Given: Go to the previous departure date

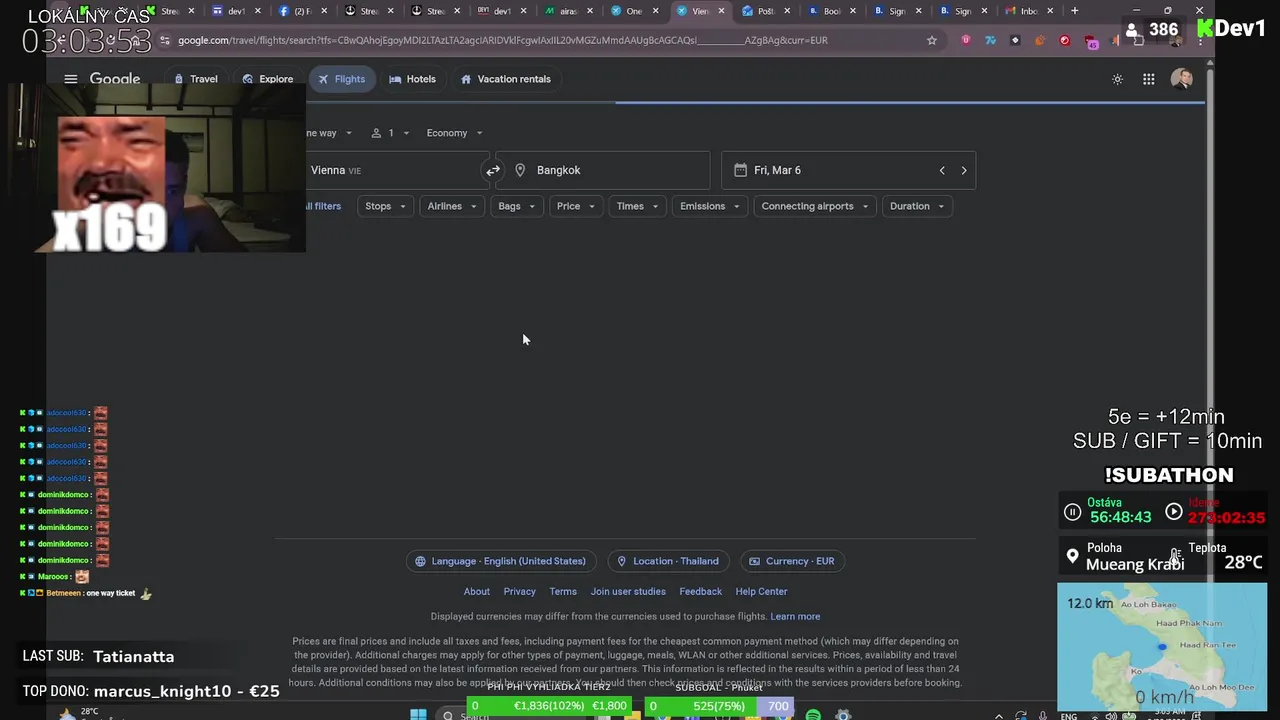Looking at the screenshot, I should (x=941, y=170).
